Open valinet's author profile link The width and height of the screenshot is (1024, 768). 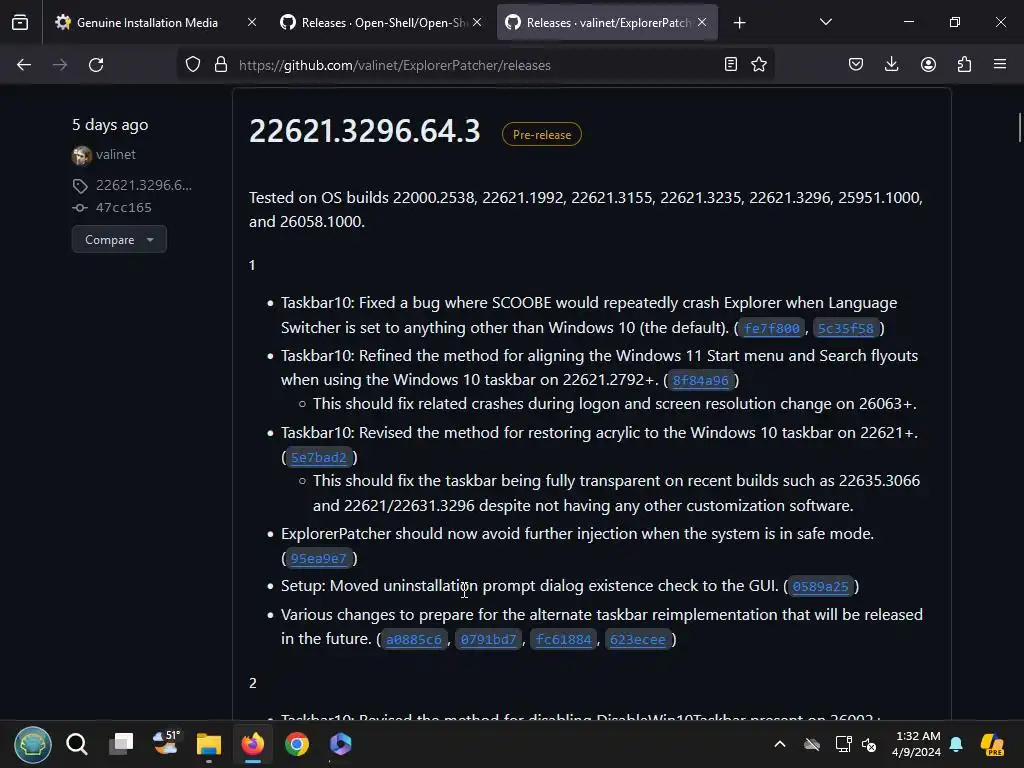pos(116,155)
